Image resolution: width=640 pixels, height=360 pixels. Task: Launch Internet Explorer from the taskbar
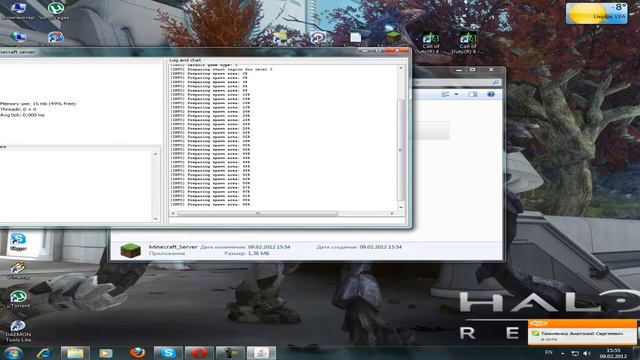click(x=44, y=353)
